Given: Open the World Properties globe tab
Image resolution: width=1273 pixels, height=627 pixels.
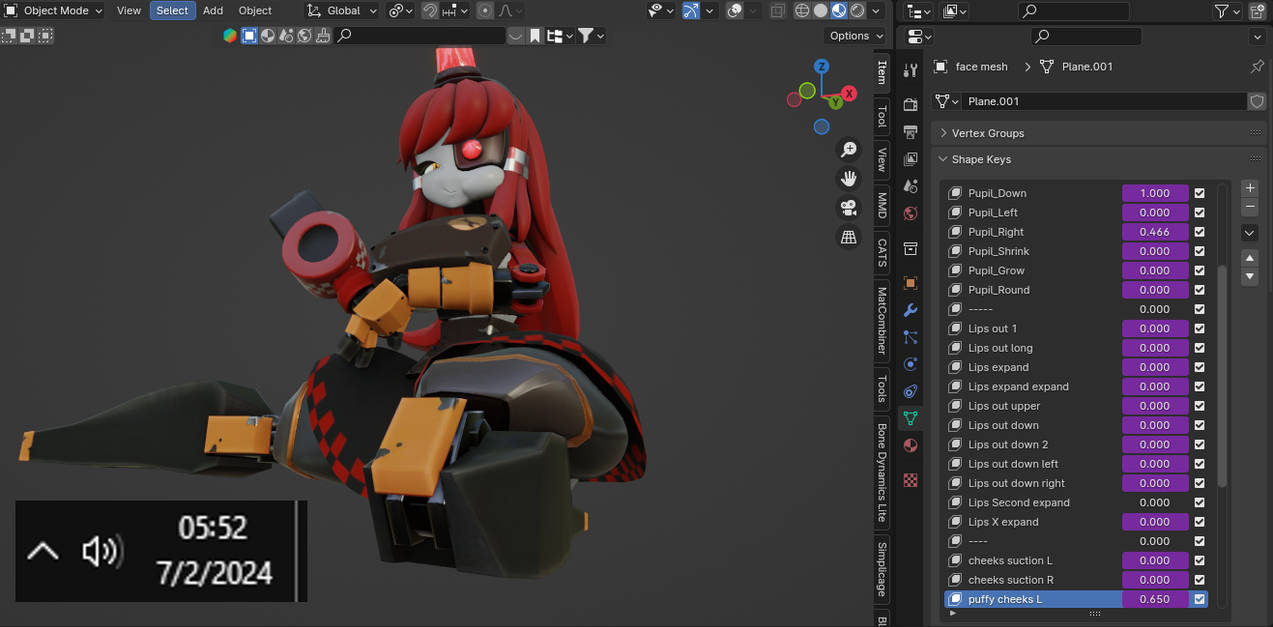Looking at the screenshot, I should click(x=910, y=213).
